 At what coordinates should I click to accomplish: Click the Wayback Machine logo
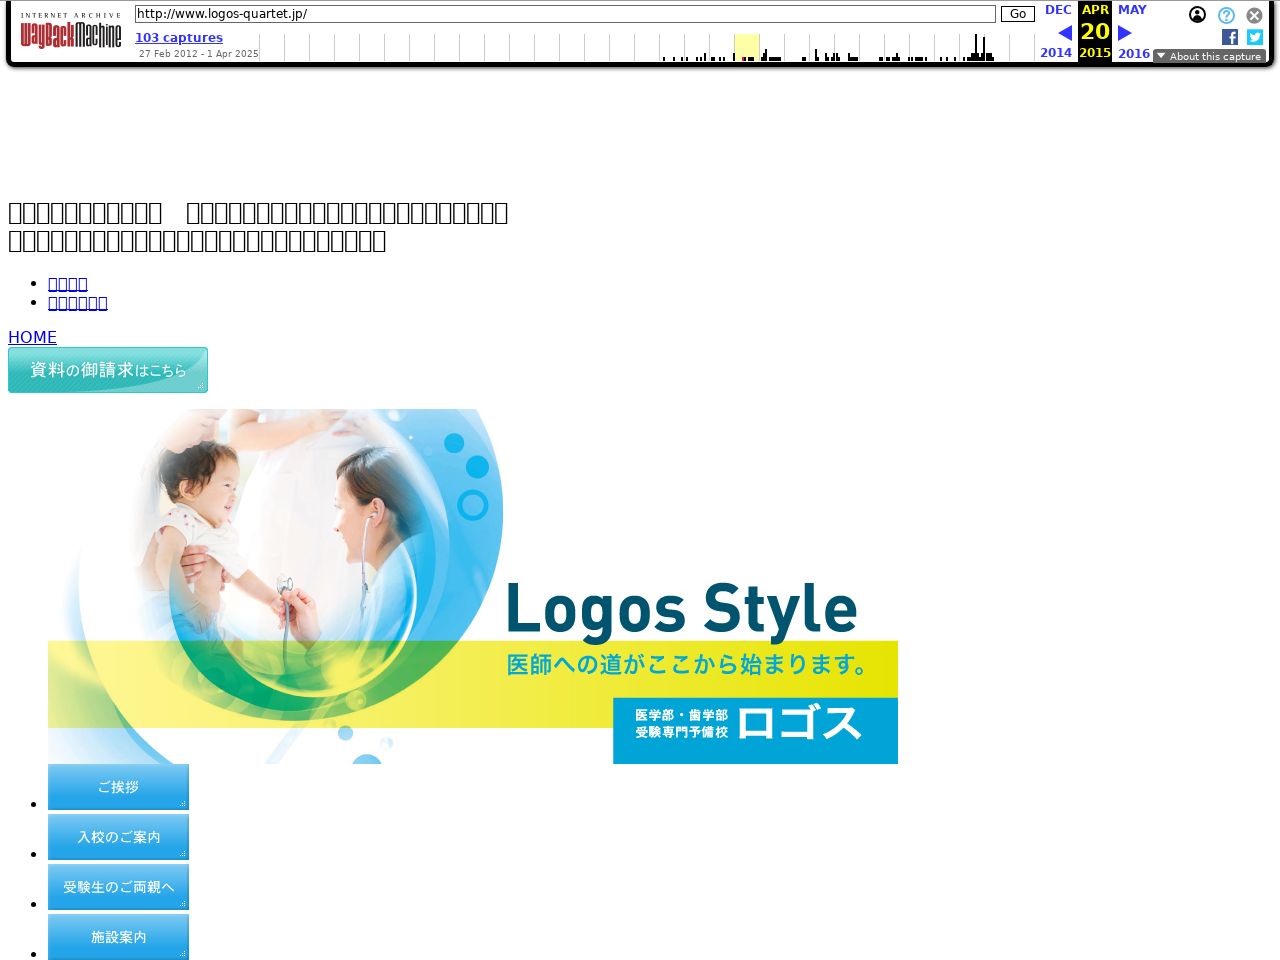[x=70, y=33]
